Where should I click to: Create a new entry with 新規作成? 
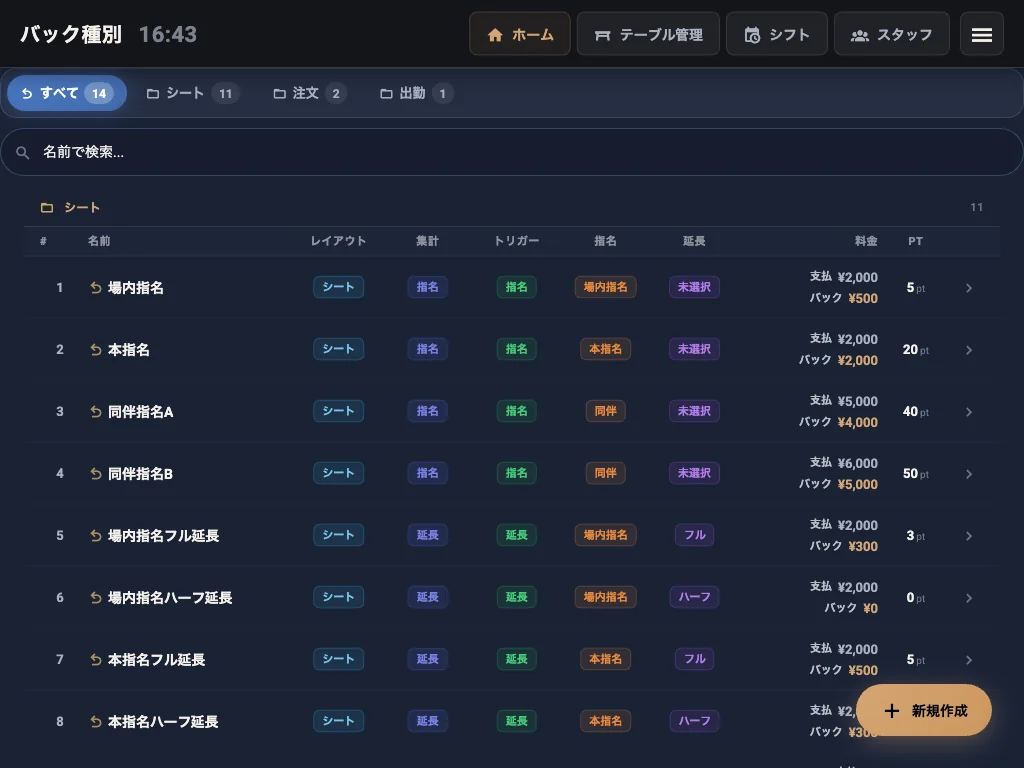[924, 711]
